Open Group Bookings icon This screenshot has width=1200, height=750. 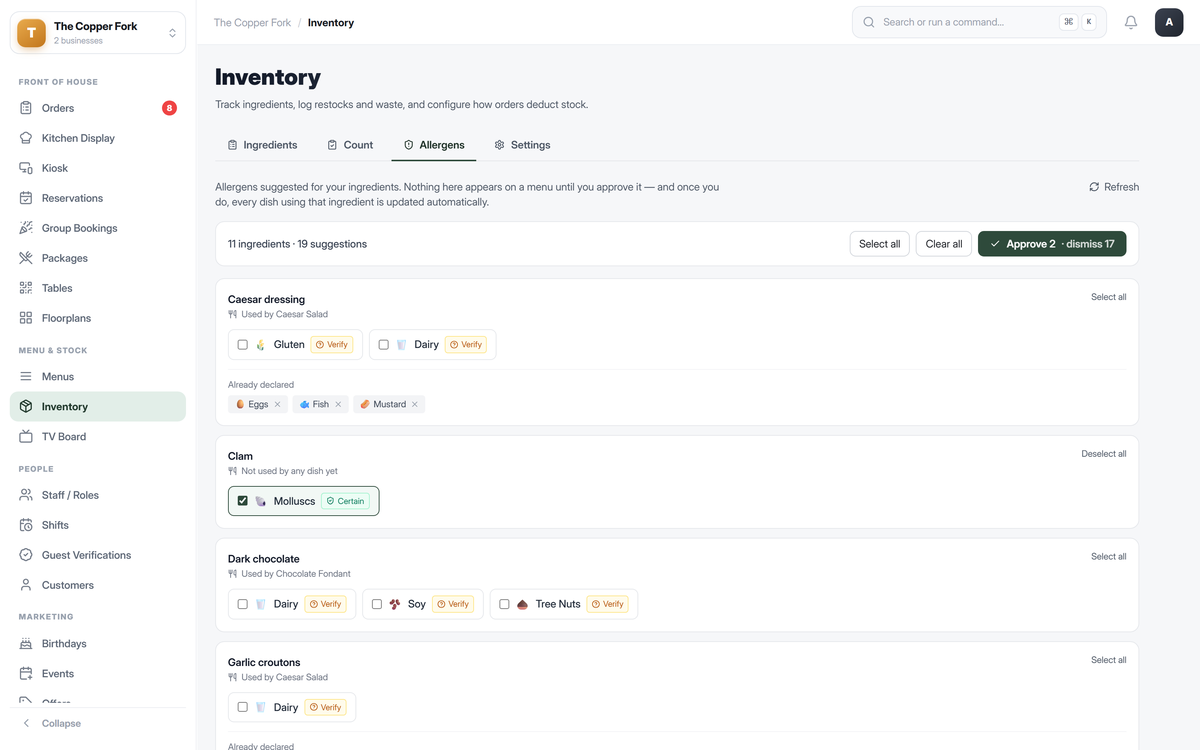(26, 228)
